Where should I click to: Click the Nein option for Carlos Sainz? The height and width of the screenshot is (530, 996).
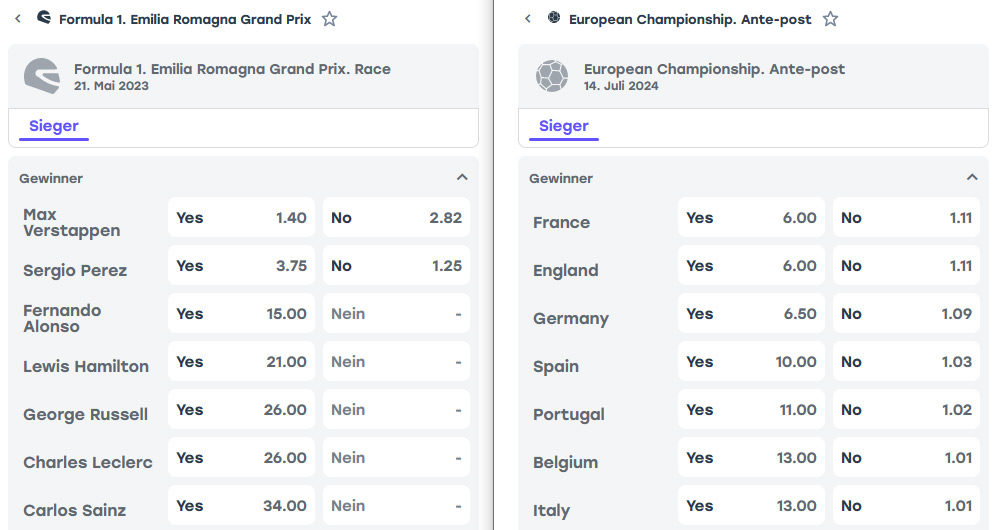pos(396,506)
